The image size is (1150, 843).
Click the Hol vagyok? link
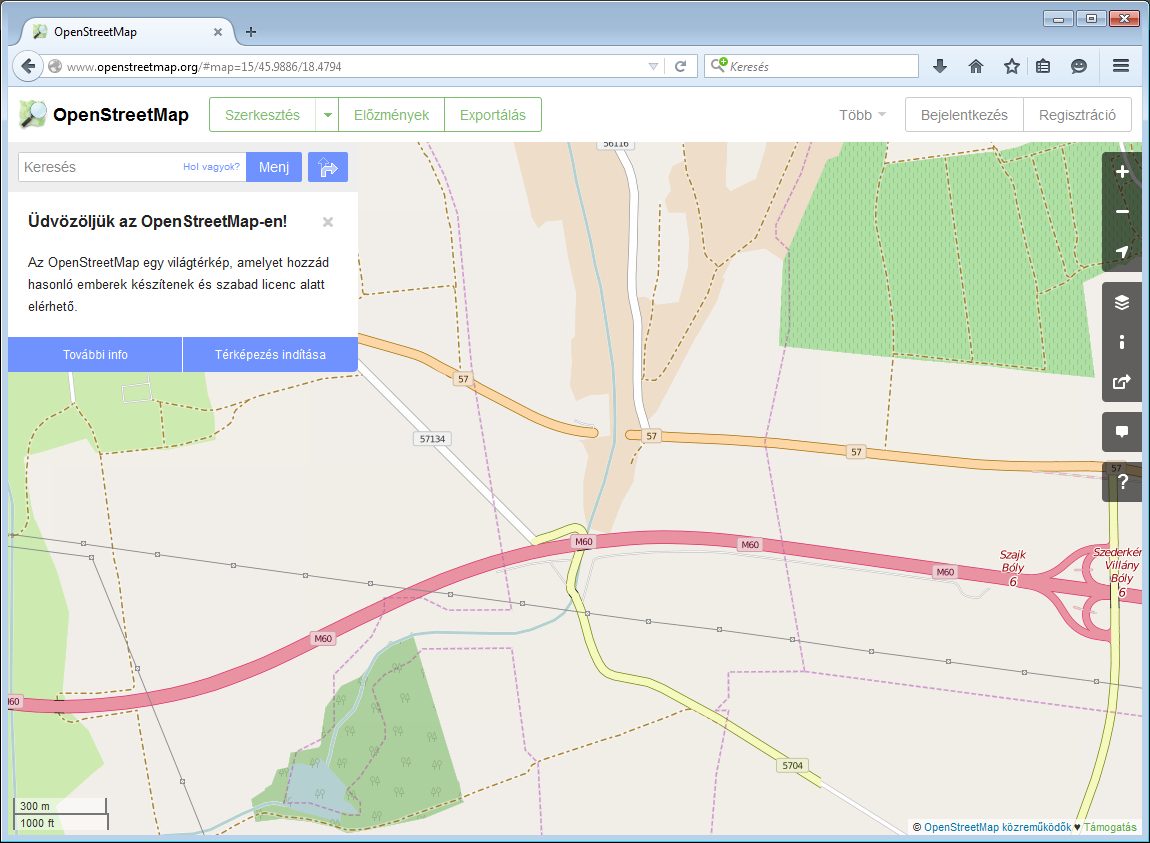coord(211,167)
